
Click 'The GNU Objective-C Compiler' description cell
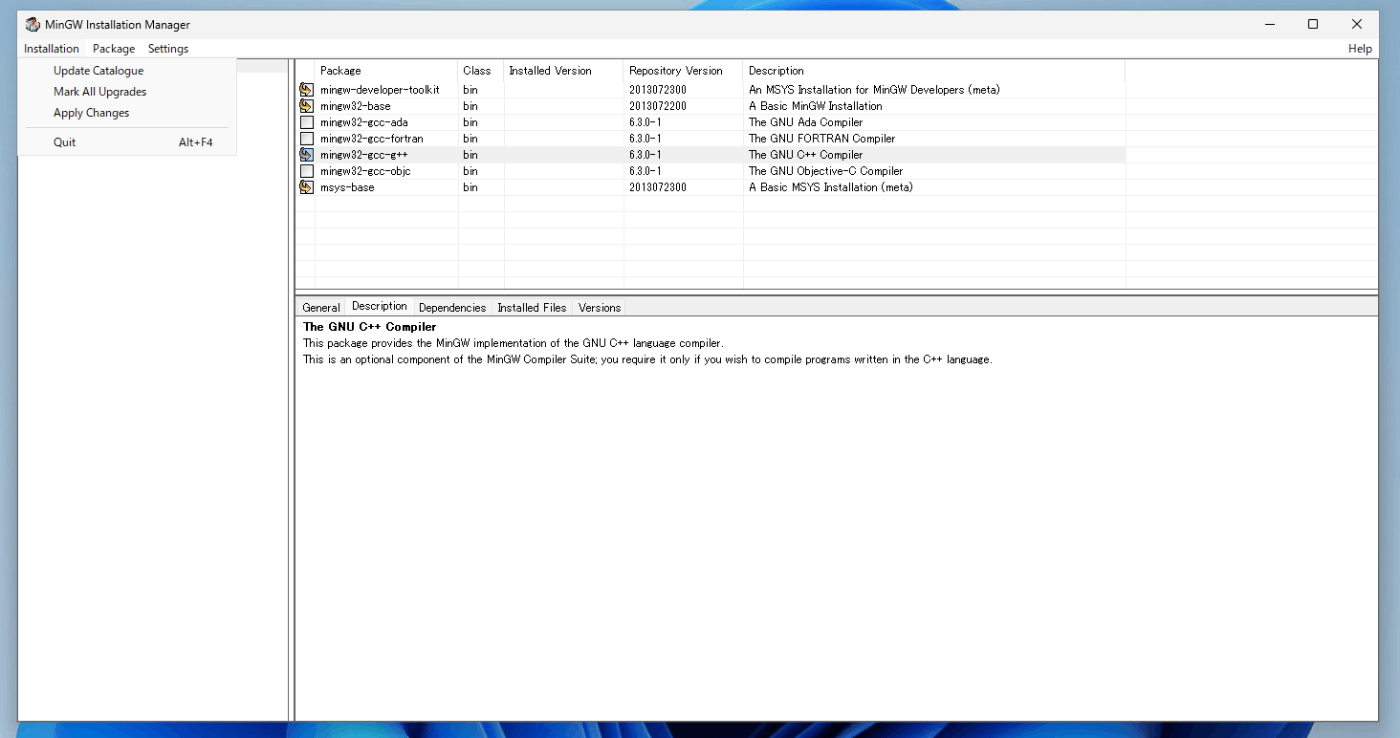826,171
